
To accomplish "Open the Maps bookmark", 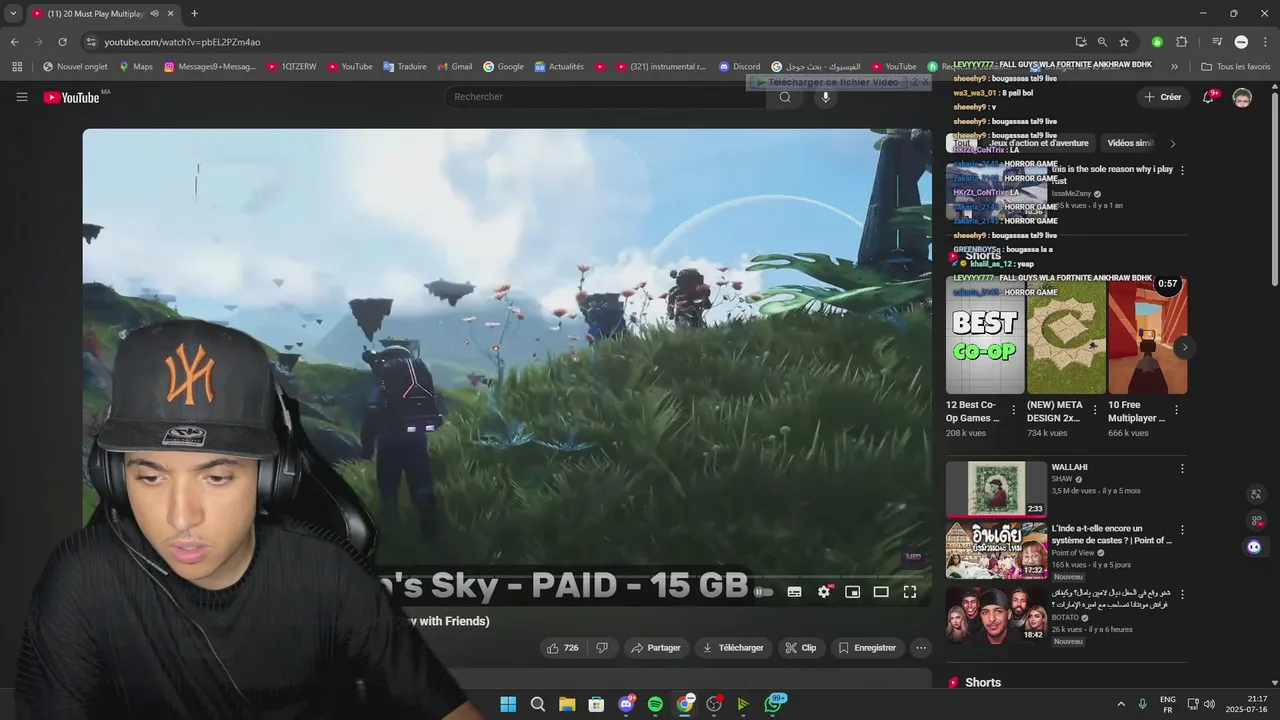I will (x=136, y=67).
